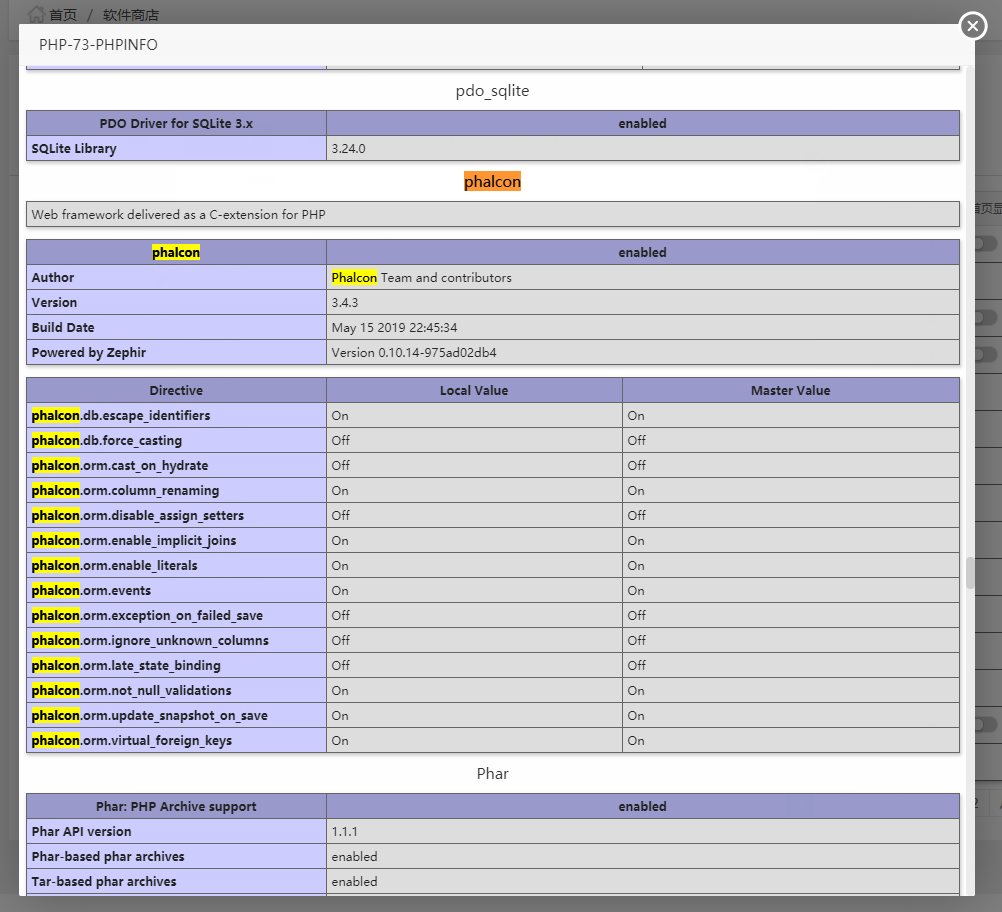This screenshot has height=912, width=1002.
Task: Click the Tar-based phar archives row label
Action: 104,881
